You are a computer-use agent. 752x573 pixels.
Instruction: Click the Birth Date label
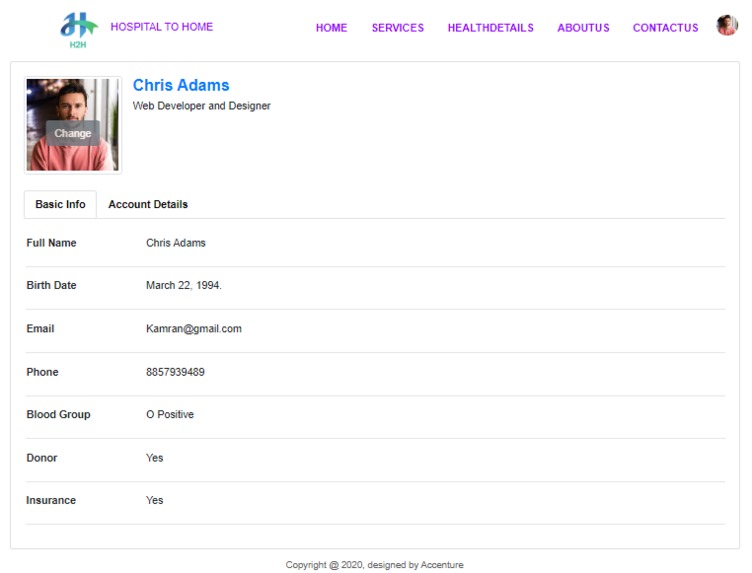[x=51, y=285]
